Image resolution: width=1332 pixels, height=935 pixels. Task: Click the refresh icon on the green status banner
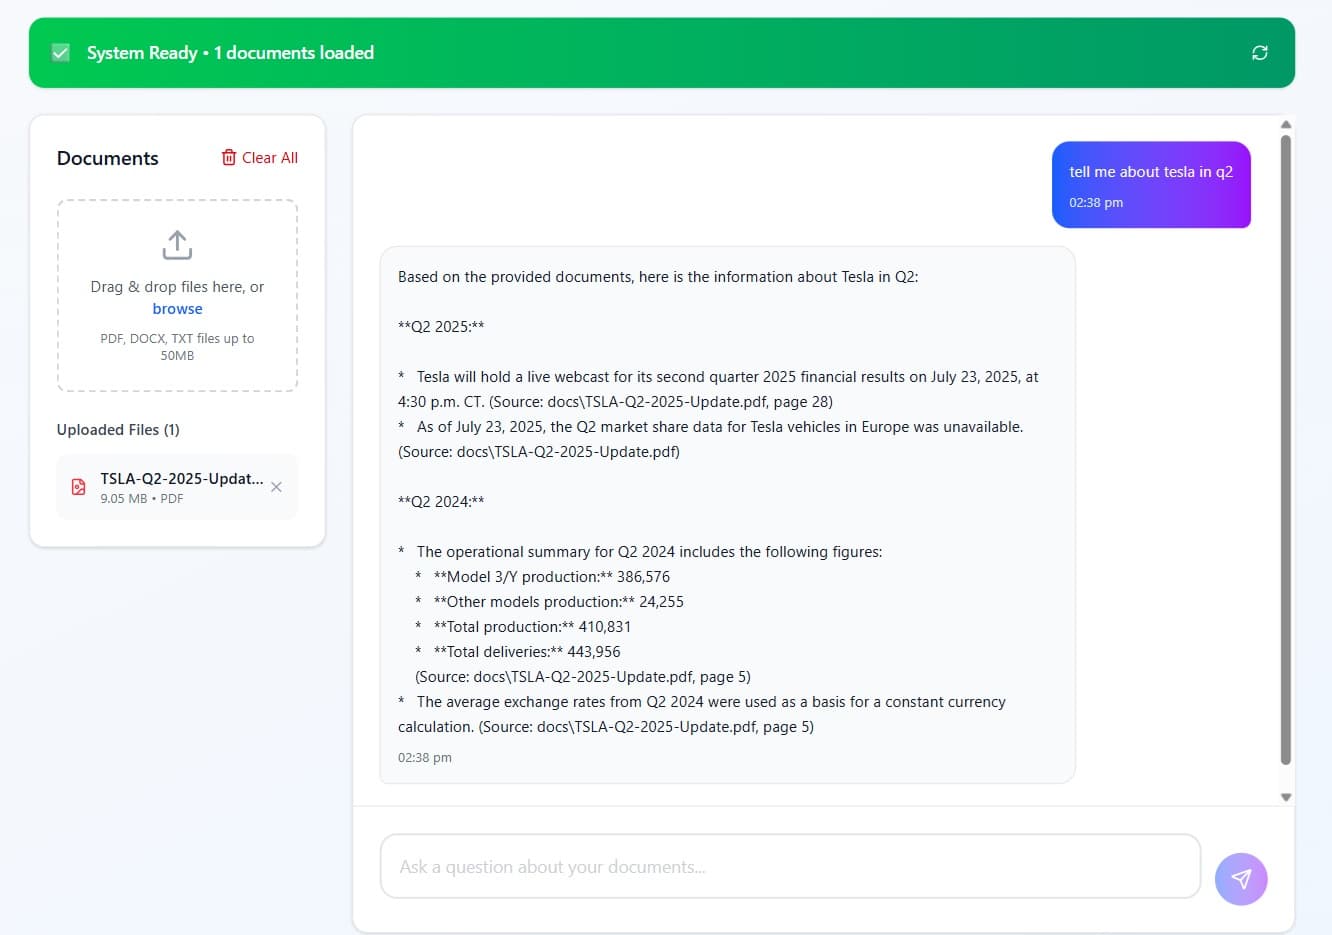coord(1260,53)
